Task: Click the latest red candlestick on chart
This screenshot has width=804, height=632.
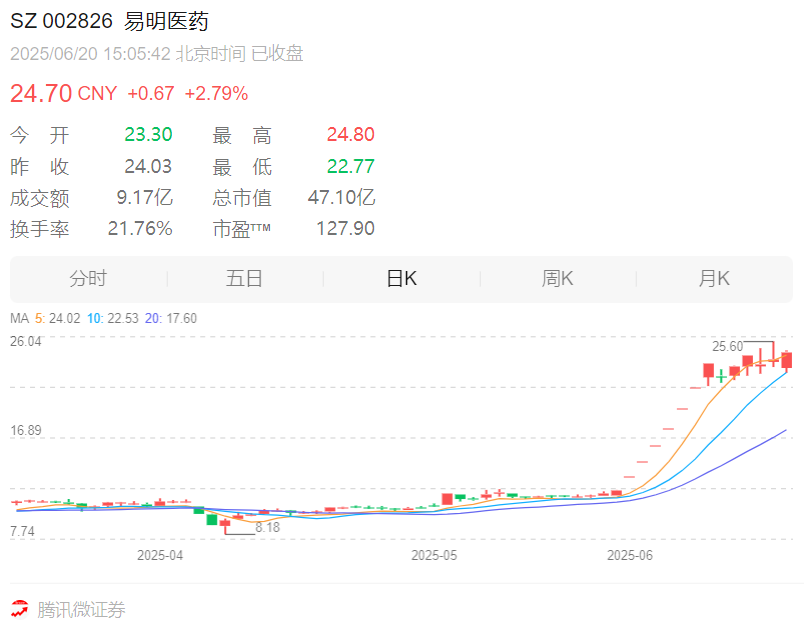Action: click(787, 360)
